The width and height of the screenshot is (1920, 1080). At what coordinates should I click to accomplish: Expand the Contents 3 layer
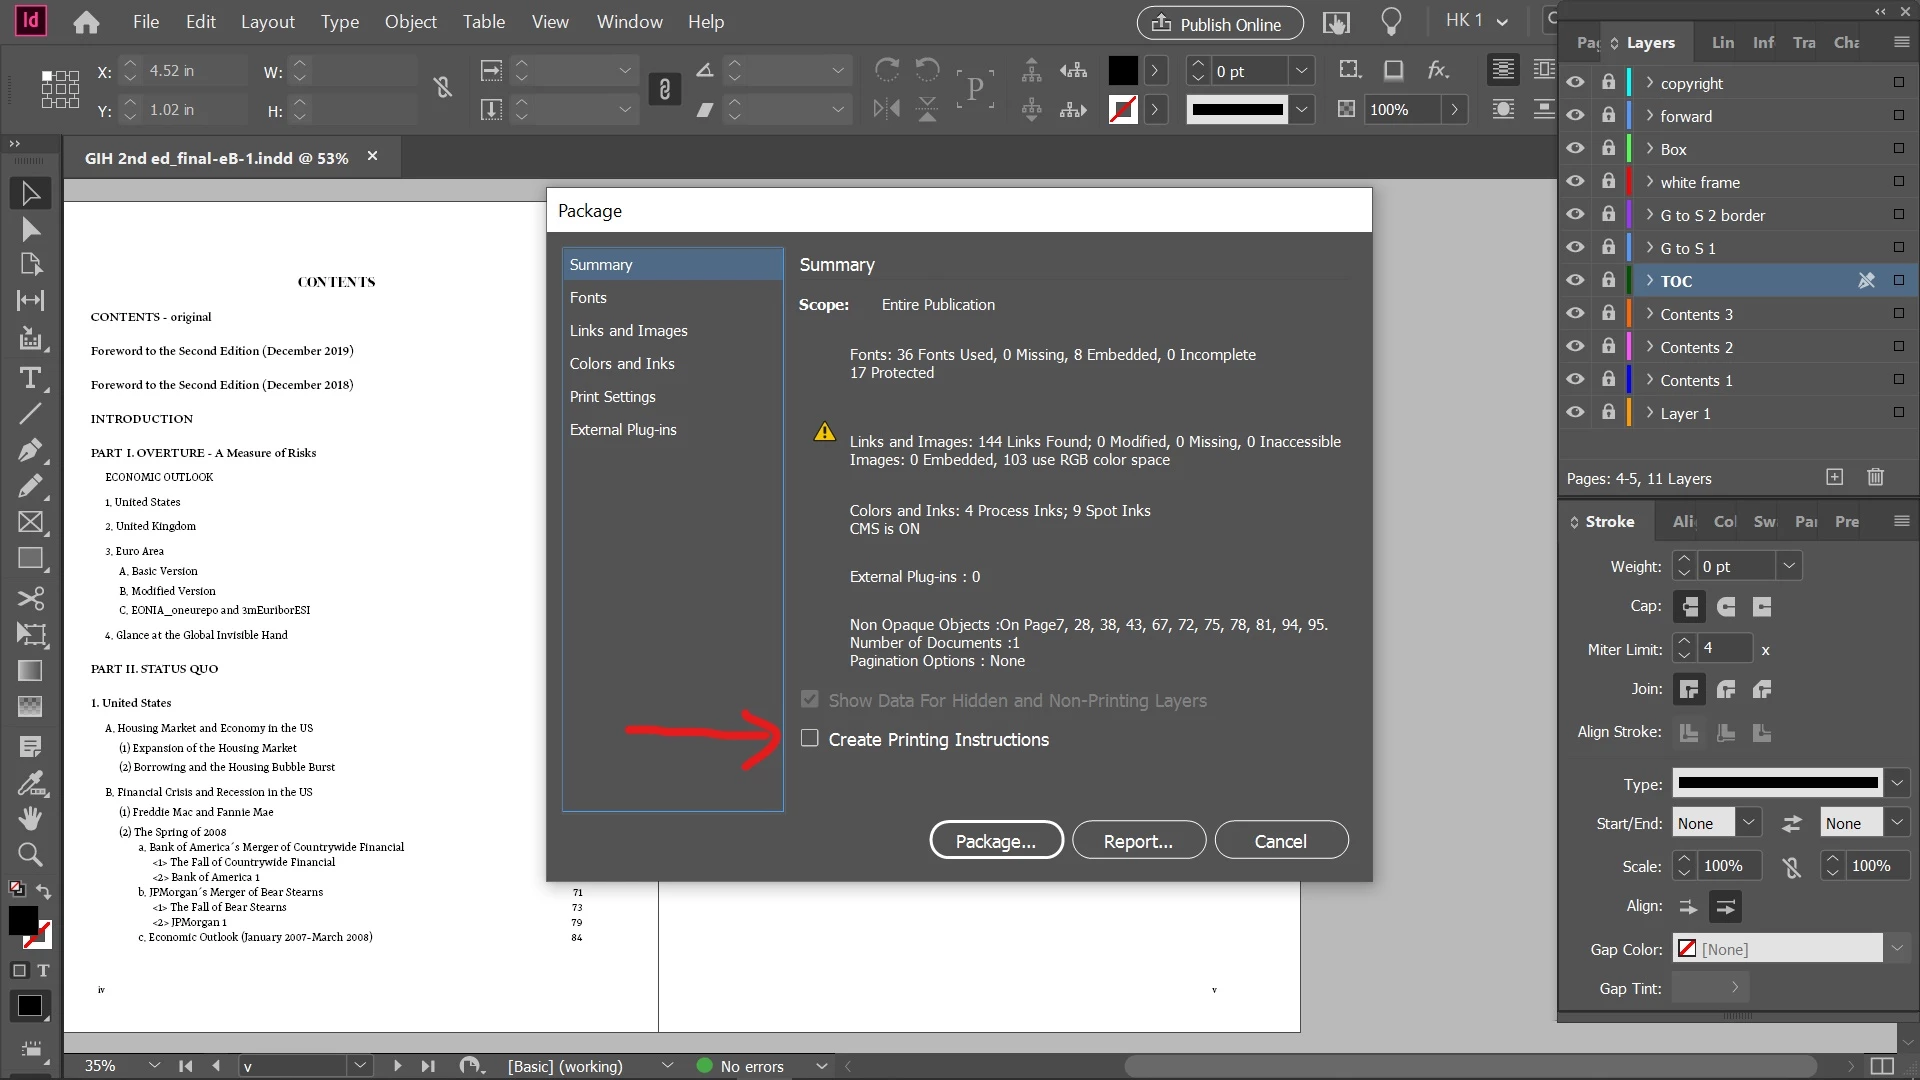(x=1649, y=314)
